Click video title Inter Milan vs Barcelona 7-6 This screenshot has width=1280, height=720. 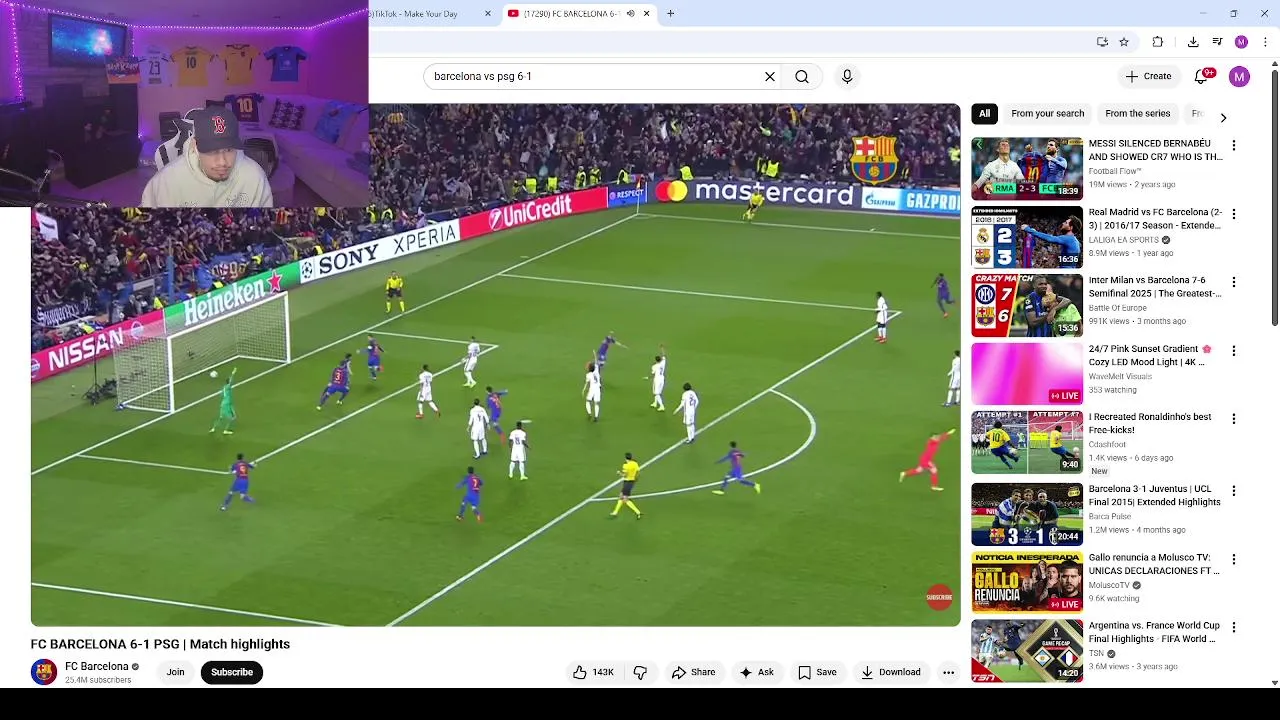click(x=1154, y=287)
